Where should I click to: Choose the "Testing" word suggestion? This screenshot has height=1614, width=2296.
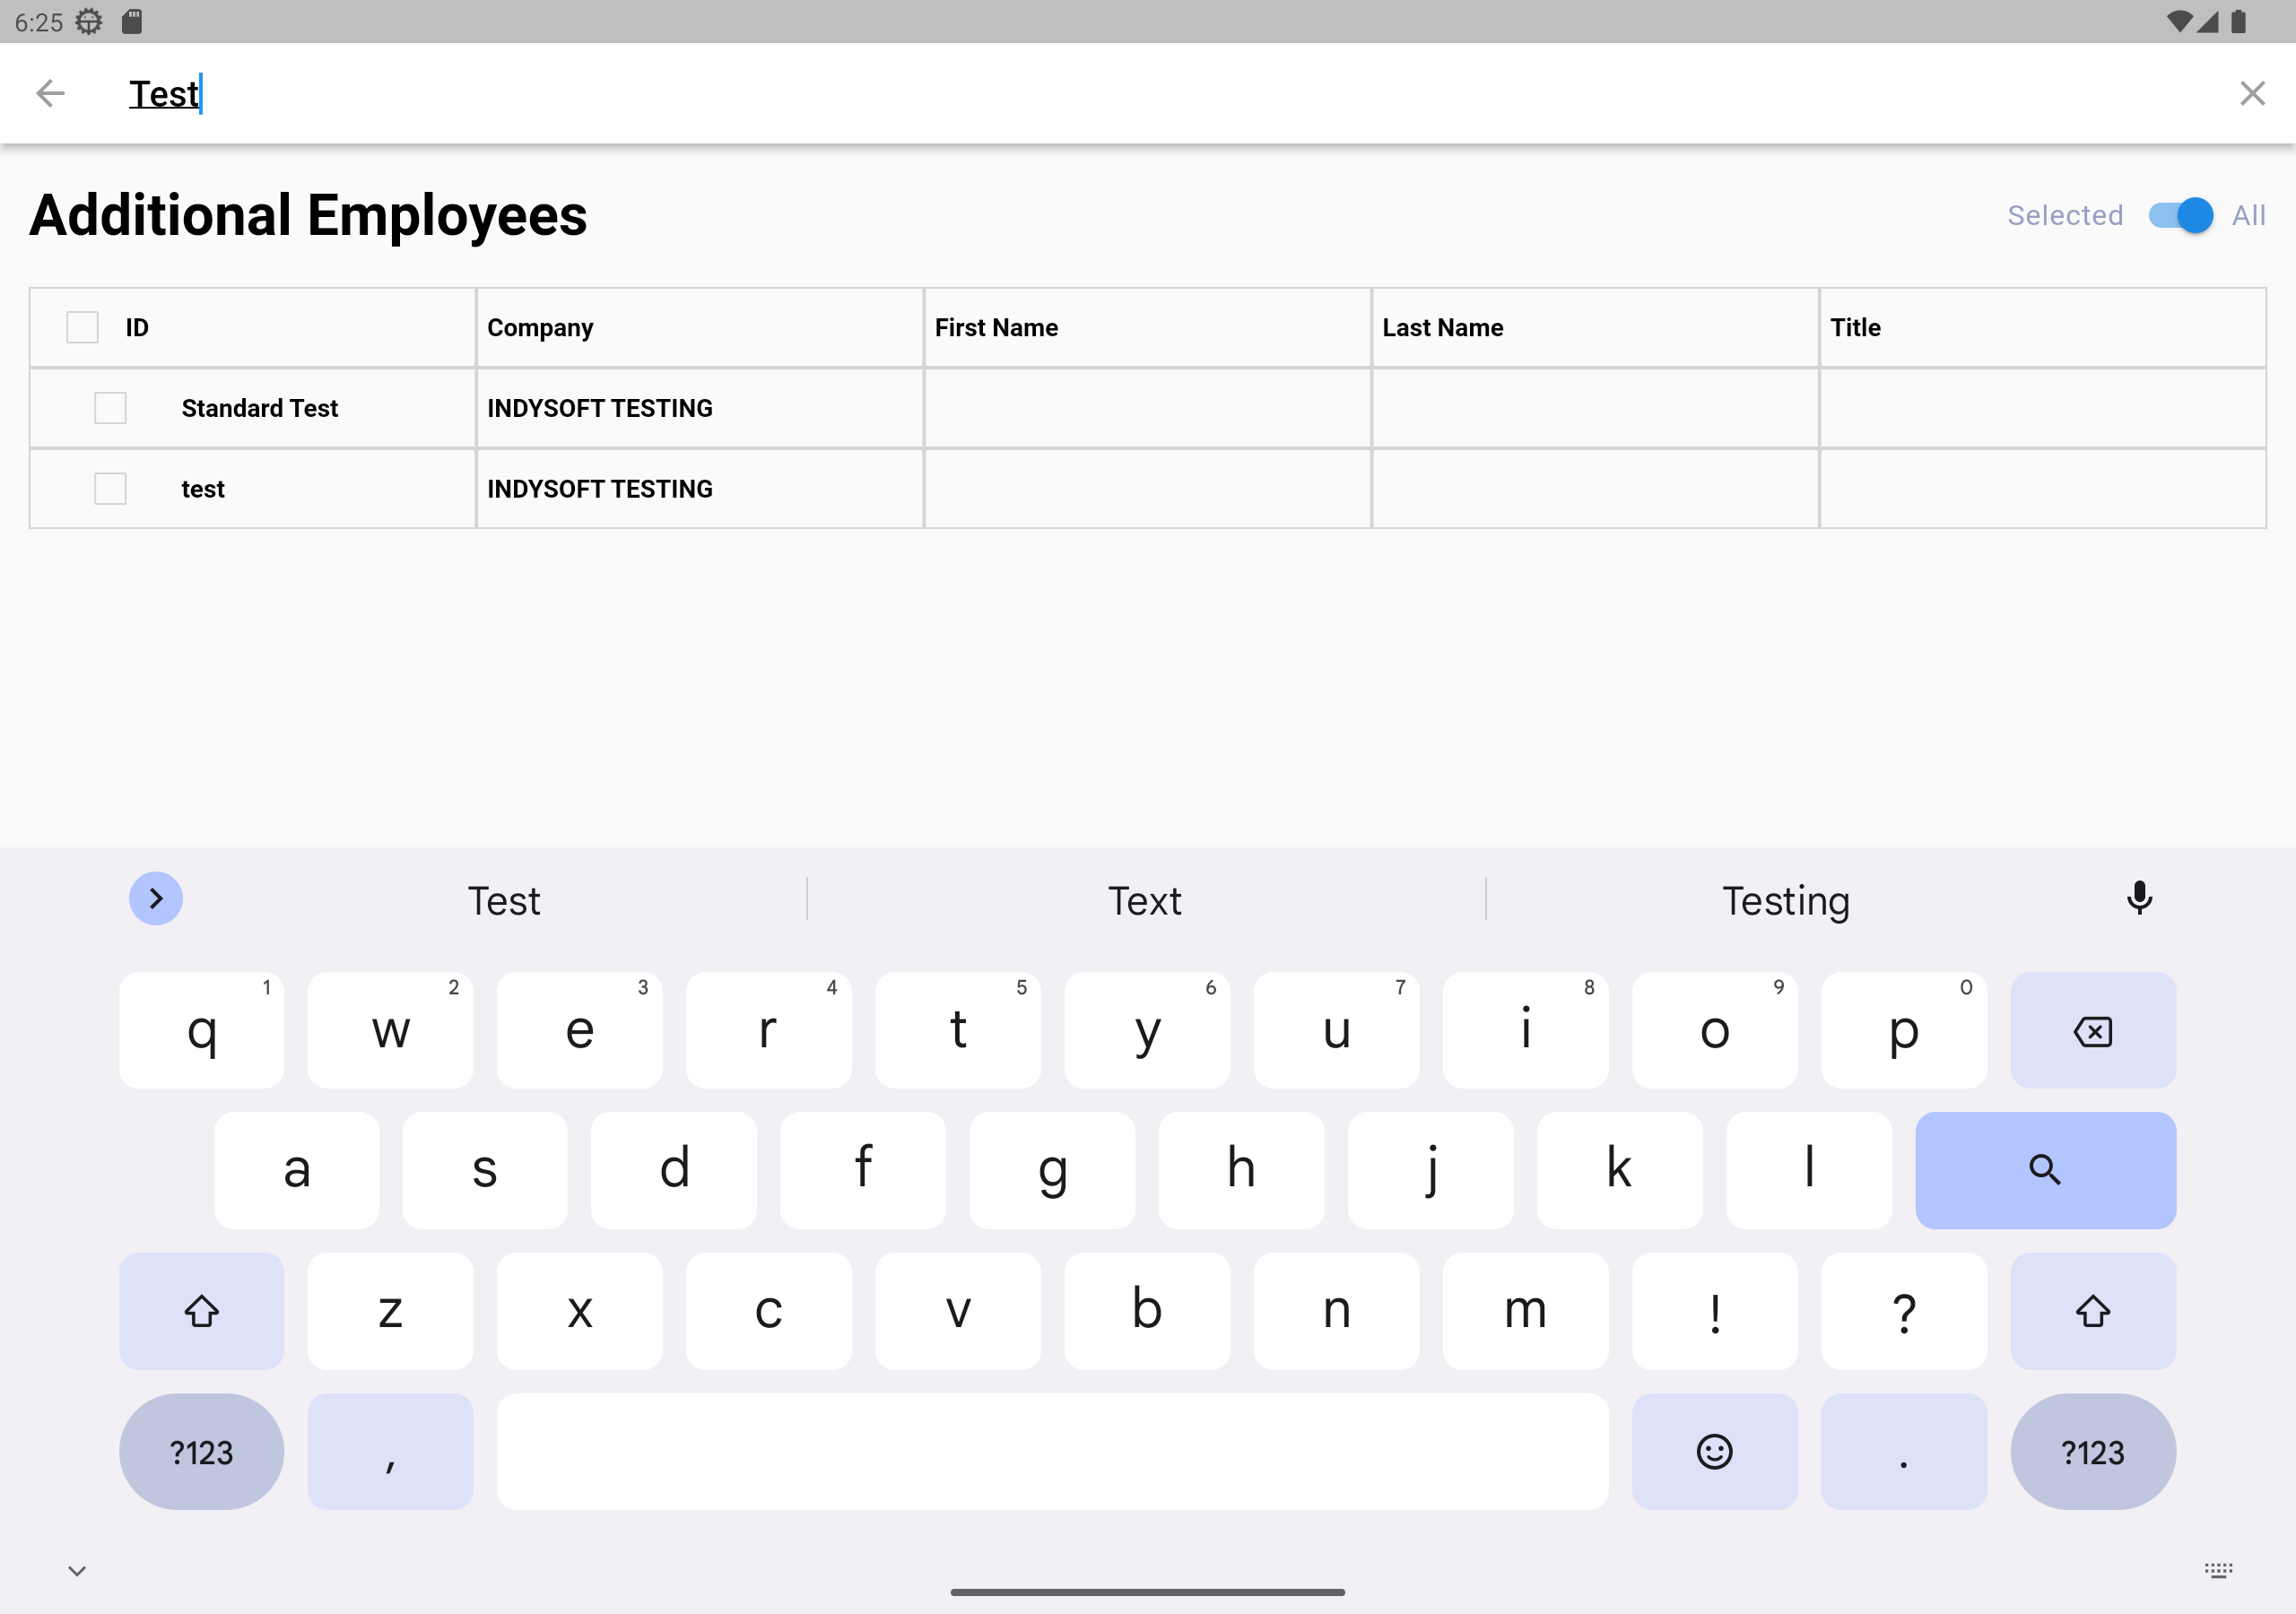[1785, 901]
